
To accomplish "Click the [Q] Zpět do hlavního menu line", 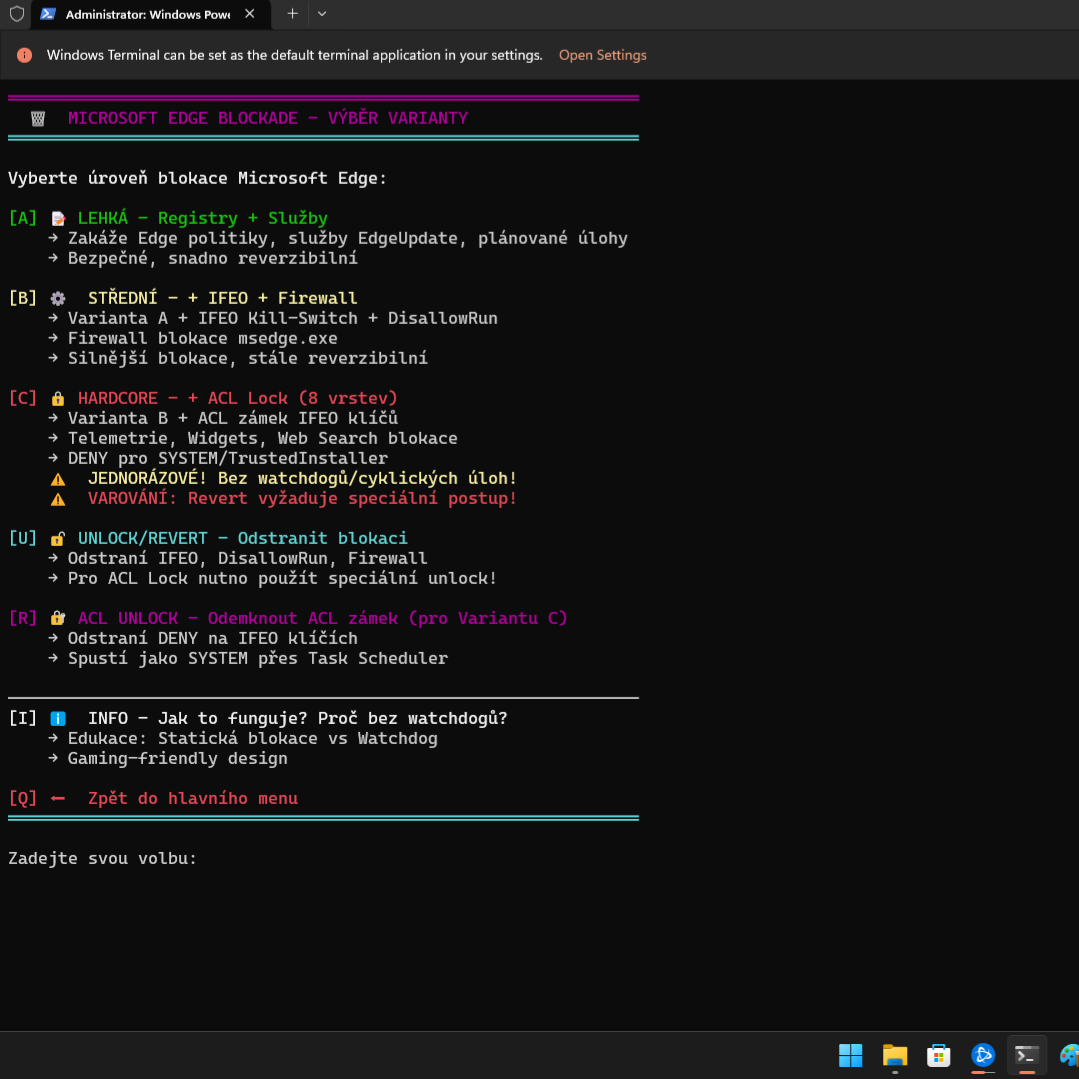I will click(153, 798).
